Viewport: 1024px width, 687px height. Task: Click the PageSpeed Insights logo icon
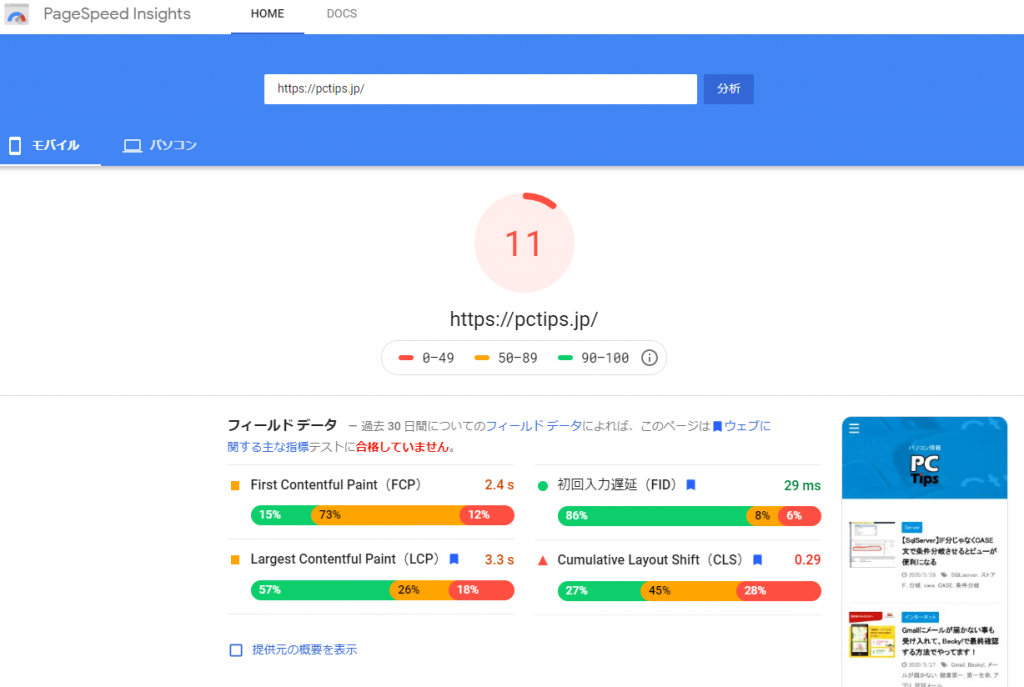point(16,14)
